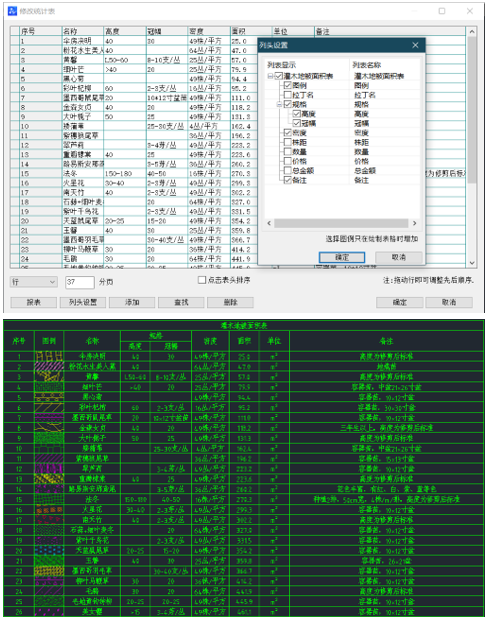Click the 分页 number field showing 37
490x621 pixels.
(80, 282)
